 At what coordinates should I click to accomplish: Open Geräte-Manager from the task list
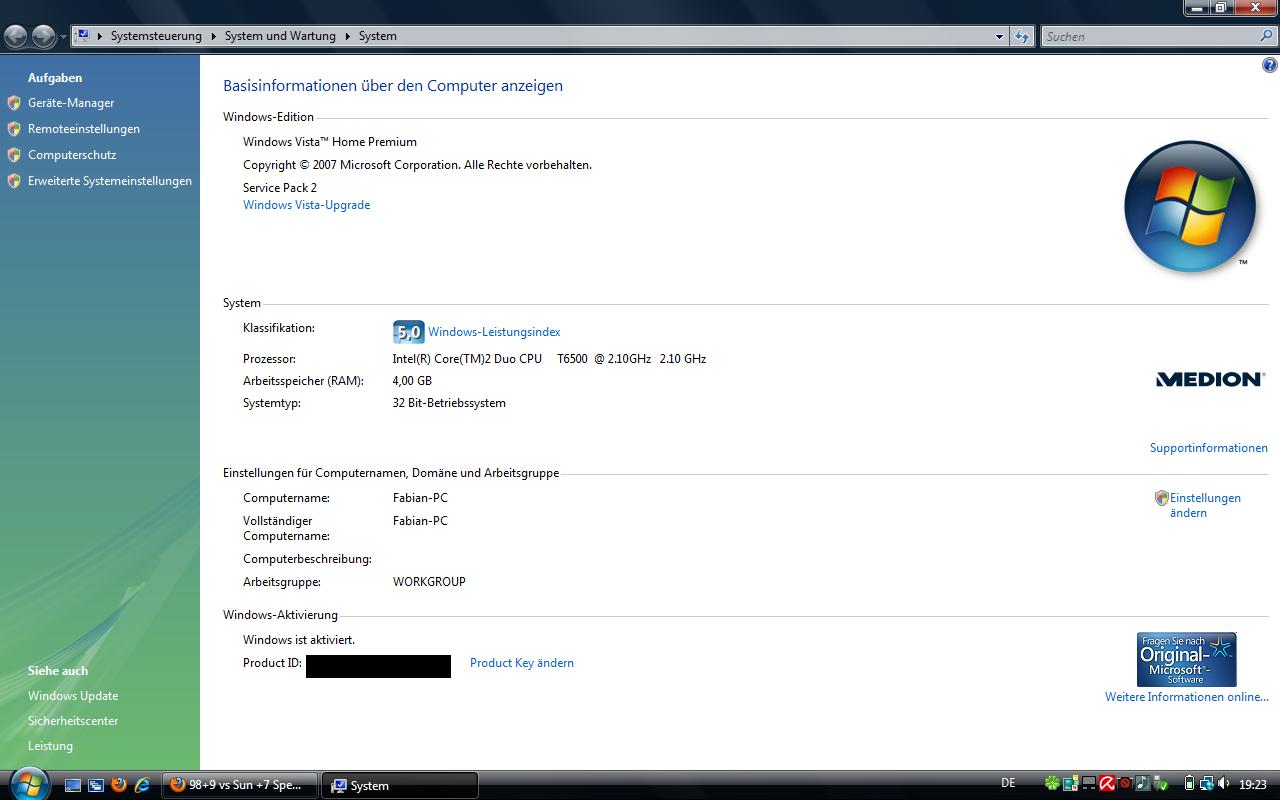pyautogui.click(x=71, y=103)
